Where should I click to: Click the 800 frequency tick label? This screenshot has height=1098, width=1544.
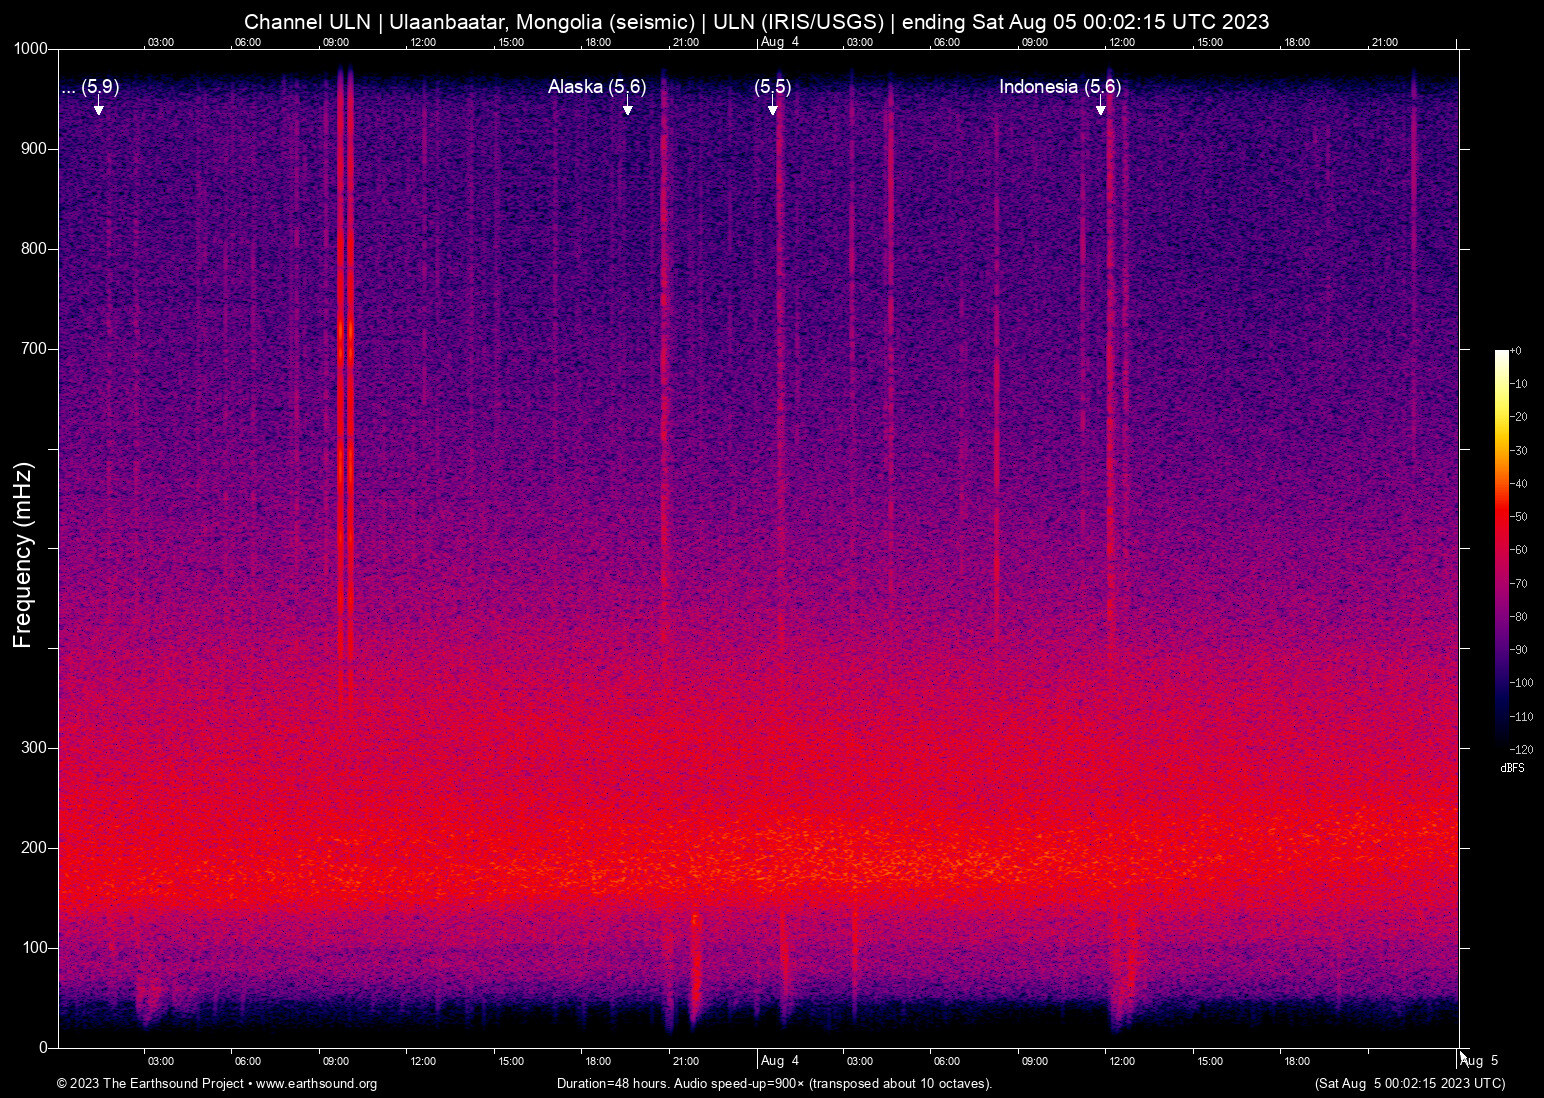point(34,249)
